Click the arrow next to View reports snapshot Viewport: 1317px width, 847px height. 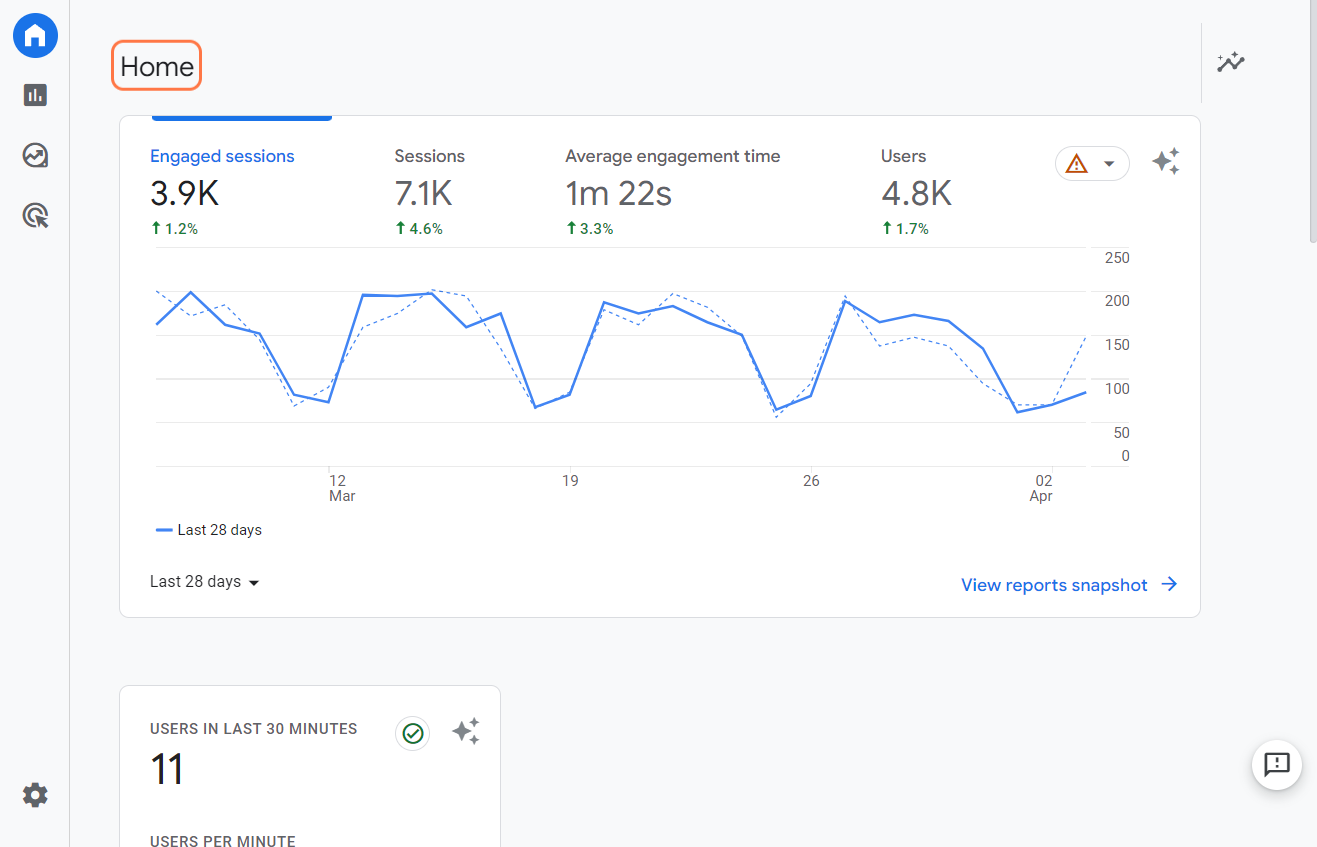coord(1169,585)
